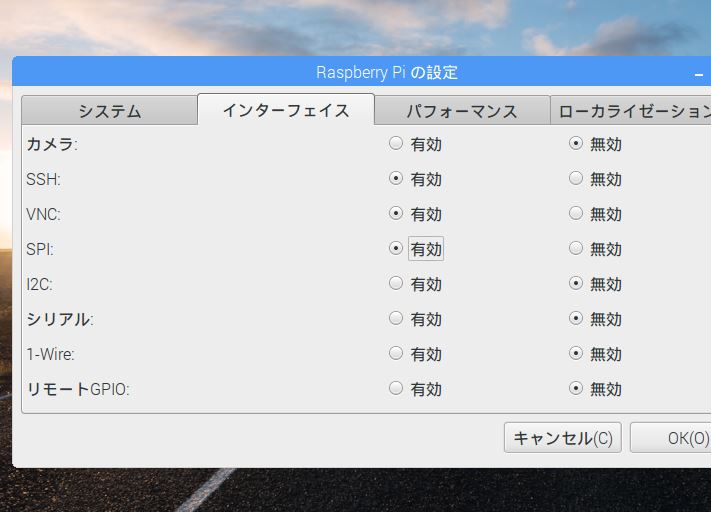Select 無効 for I2C
711x512 pixels.
pyautogui.click(x=576, y=284)
